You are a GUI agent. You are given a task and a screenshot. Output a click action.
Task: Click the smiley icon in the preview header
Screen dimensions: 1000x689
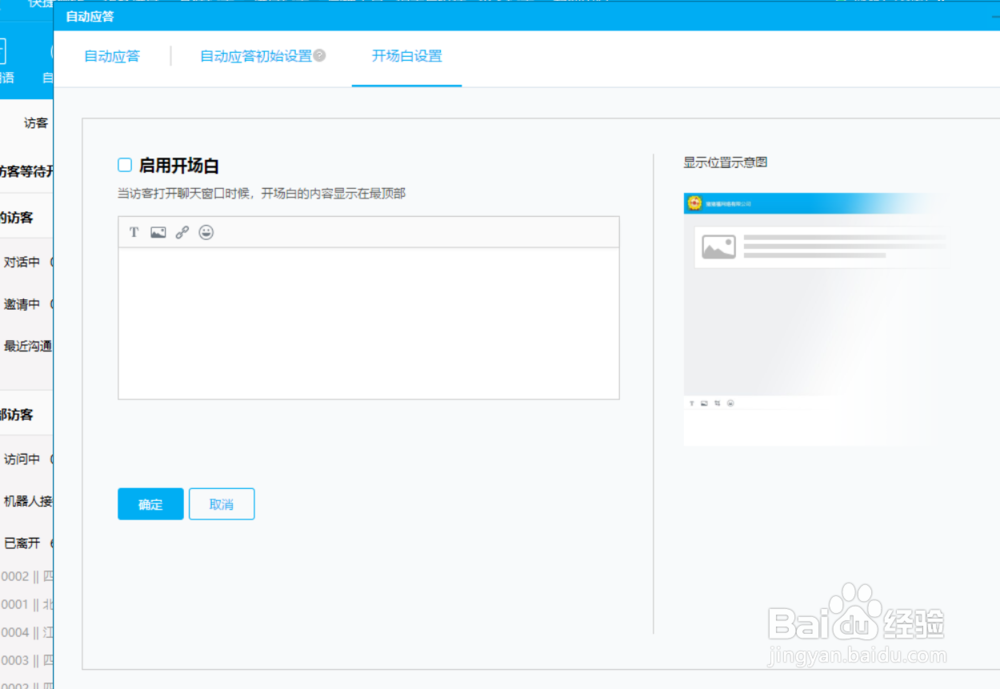[x=693, y=203]
